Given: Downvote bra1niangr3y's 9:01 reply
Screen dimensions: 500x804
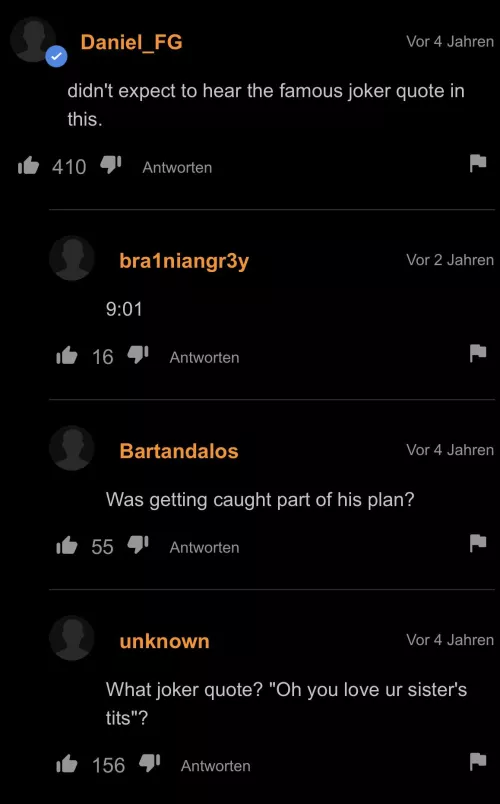Looking at the screenshot, I should pyautogui.click(x=138, y=355).
